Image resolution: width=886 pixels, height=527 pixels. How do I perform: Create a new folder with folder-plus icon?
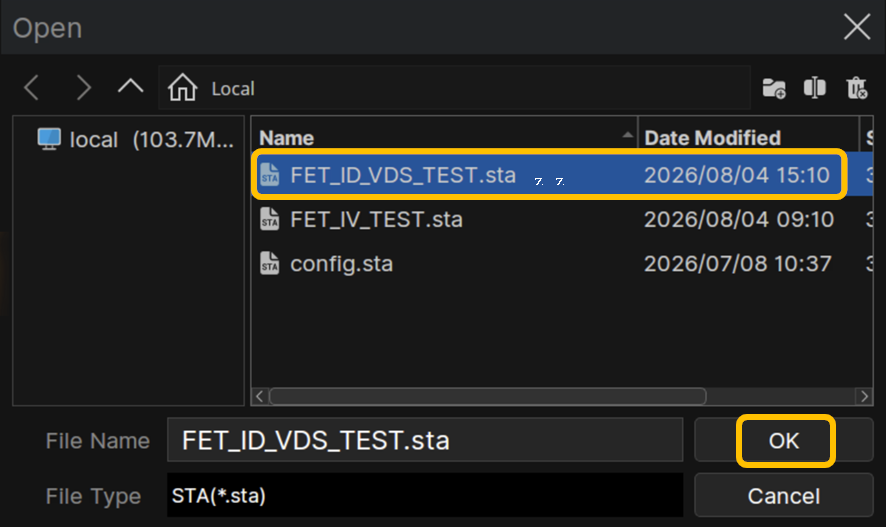(774, 88)
